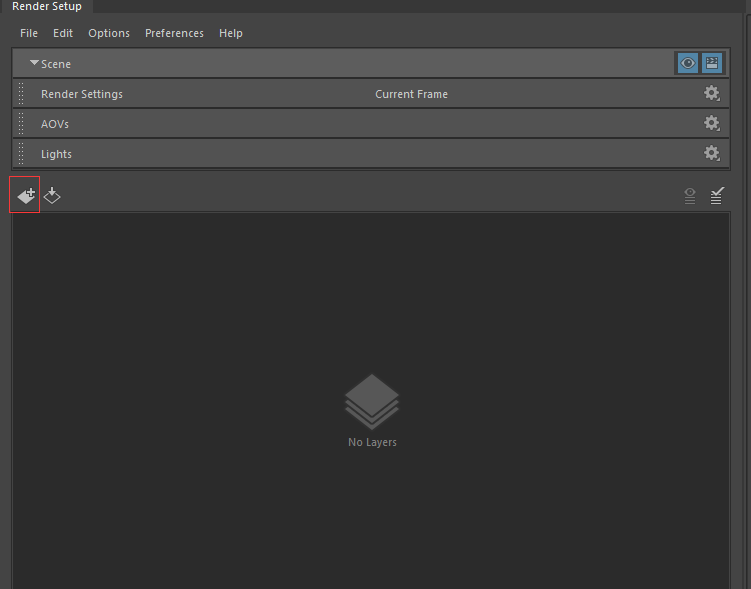Screen dimensions: 751x589
Task: Open the Options menu
Action: 109,33
